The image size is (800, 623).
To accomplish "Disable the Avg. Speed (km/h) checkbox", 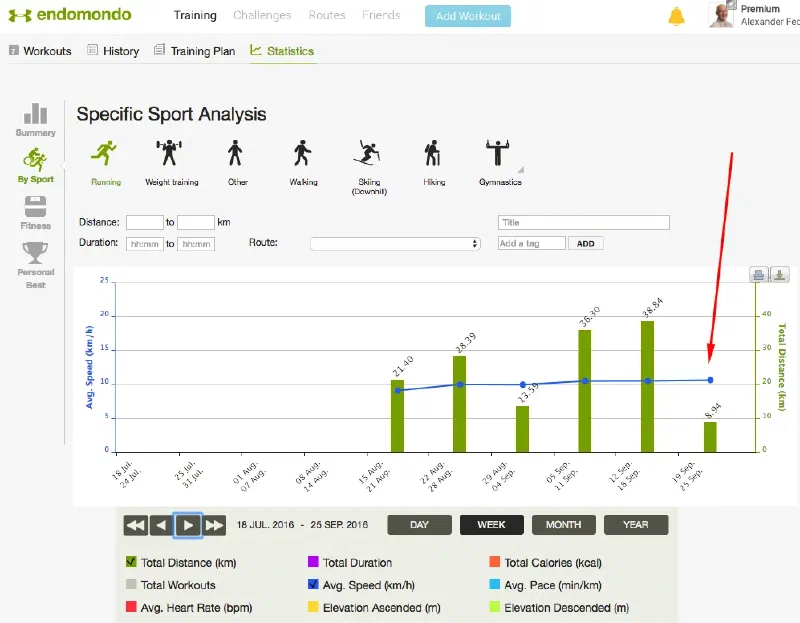I will [313, 585].
